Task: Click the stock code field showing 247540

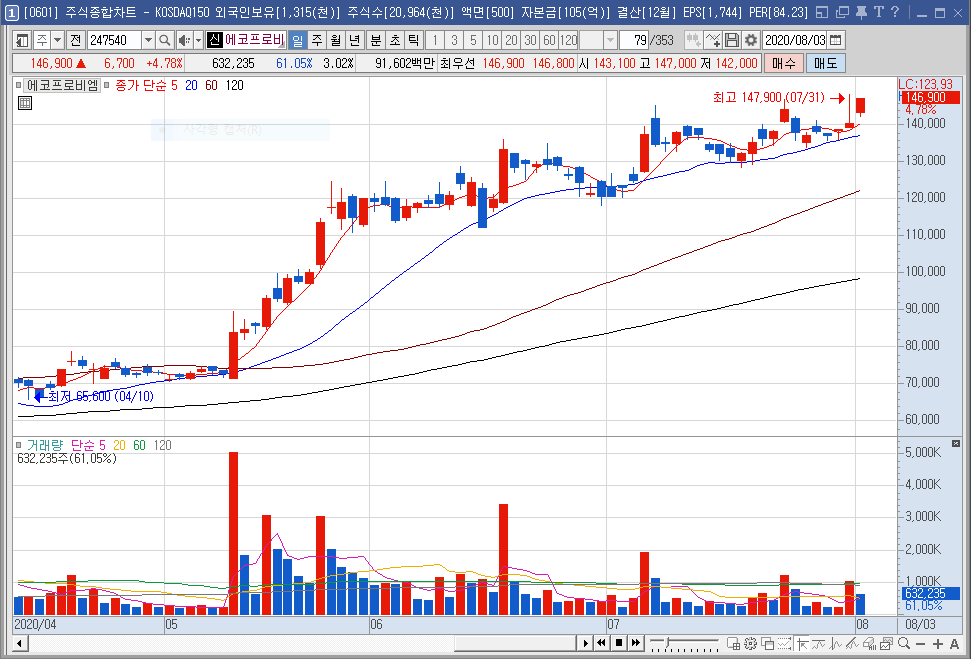Action: pyautogui.click(x=115, y=40)
